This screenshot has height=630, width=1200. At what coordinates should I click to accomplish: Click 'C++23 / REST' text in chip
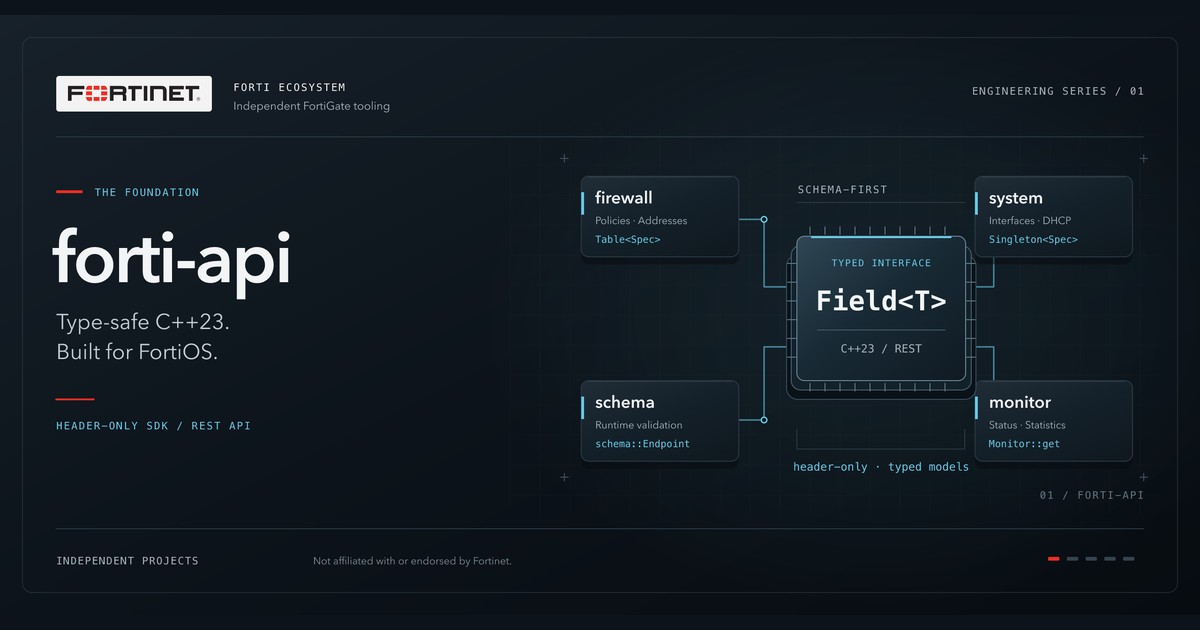pos(881,348)
